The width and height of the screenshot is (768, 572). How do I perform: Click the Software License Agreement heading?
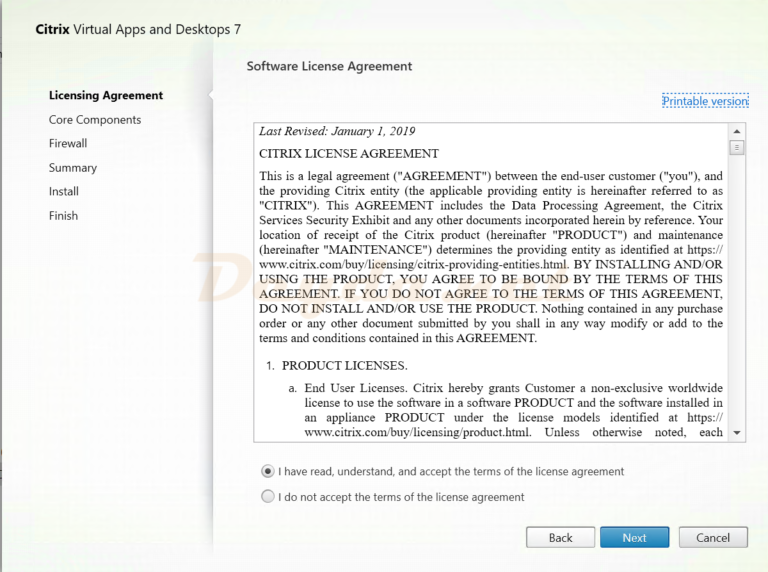329,66
